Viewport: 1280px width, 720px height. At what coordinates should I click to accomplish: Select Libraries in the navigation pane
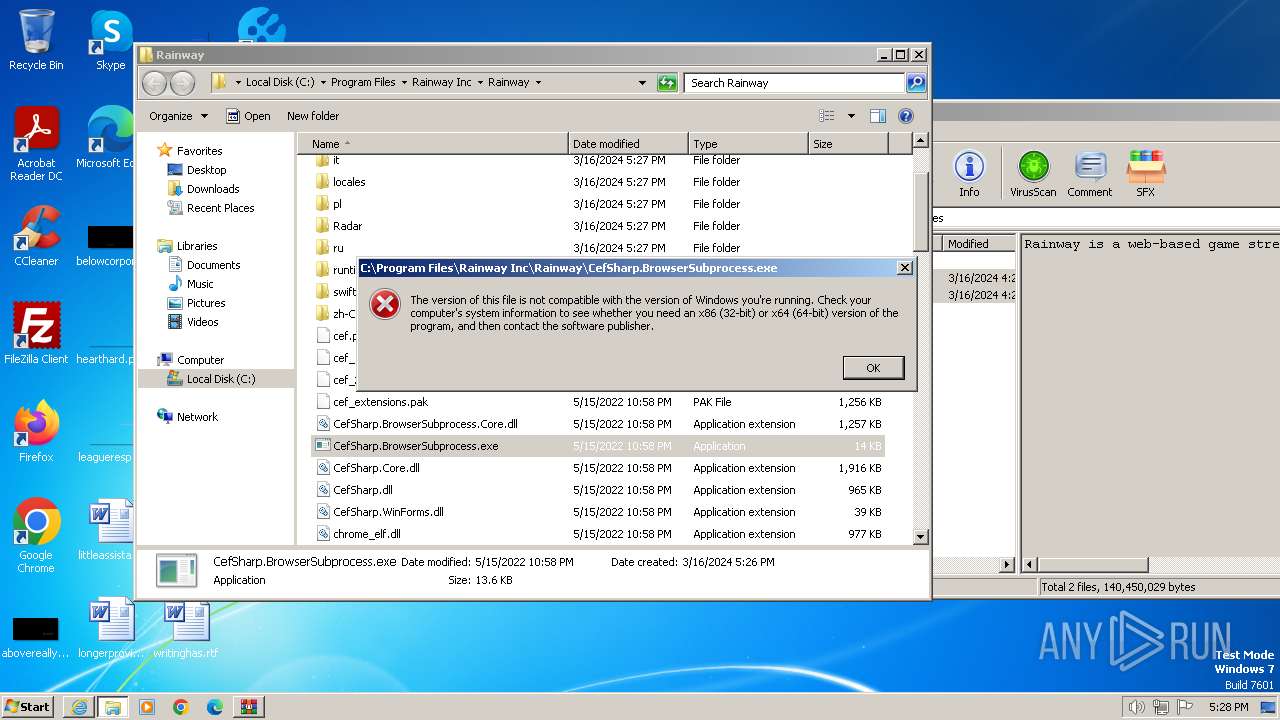[197, 246]
